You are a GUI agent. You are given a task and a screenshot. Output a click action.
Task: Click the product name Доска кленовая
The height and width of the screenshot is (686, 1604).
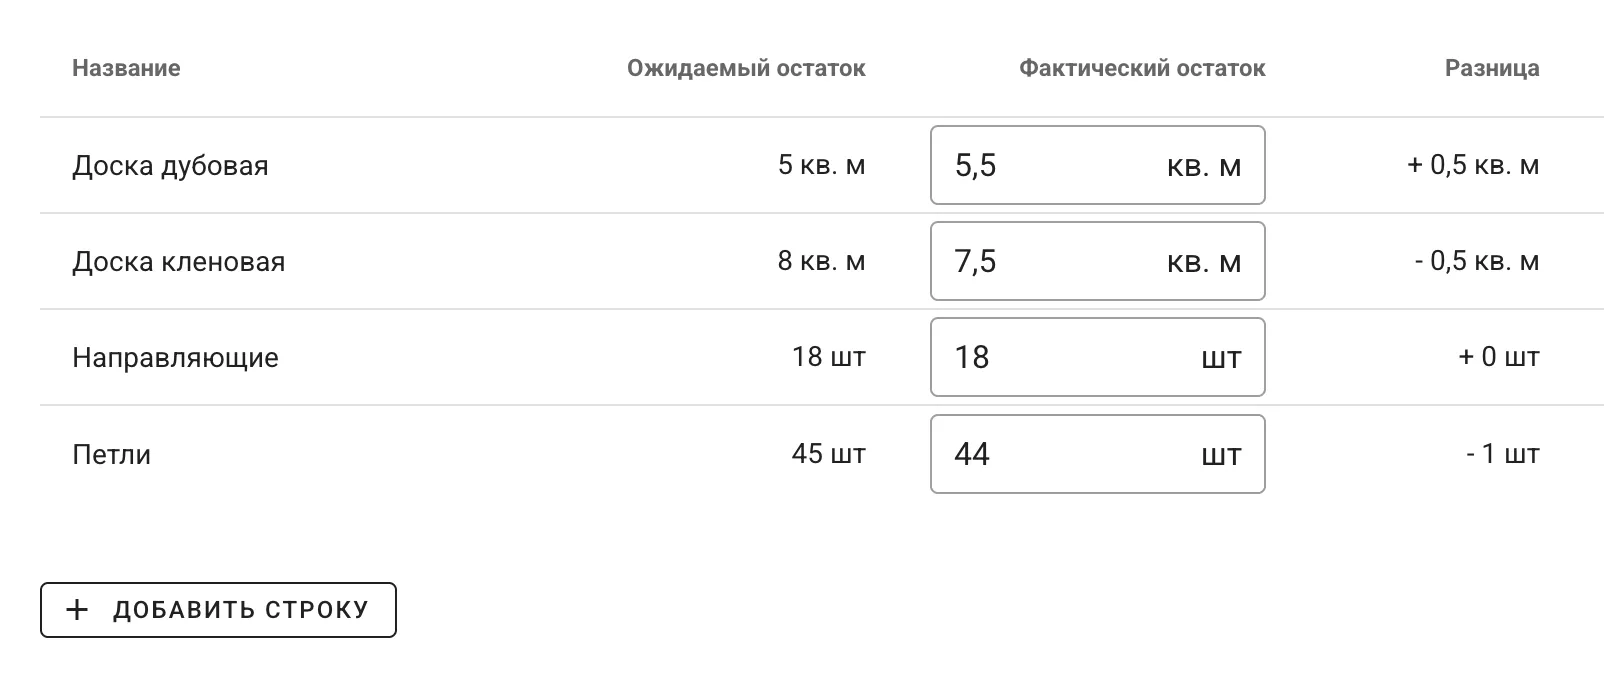pyautogui.click(x=178, y=261)
